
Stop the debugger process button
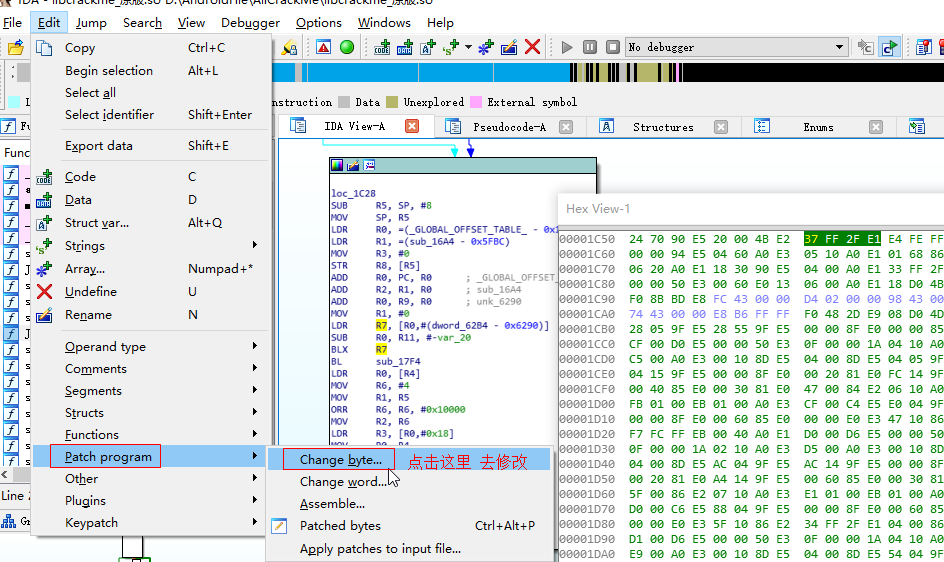click(613, 47)
